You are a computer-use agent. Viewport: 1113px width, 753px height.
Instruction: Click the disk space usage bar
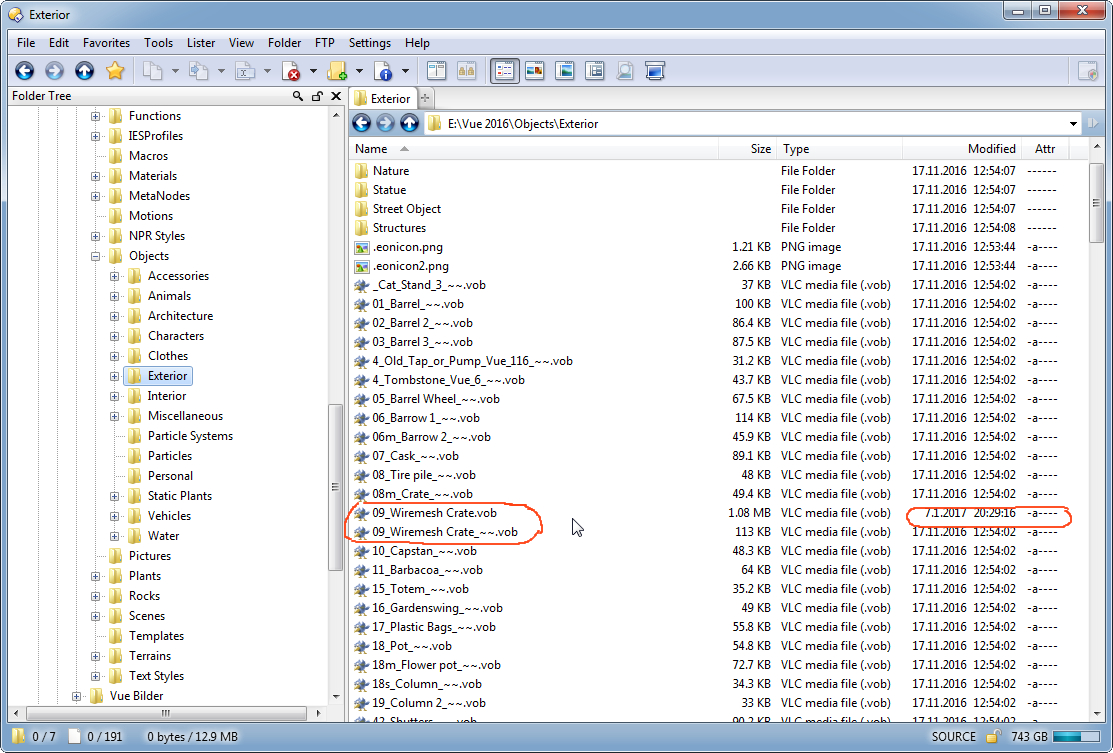1077,737
